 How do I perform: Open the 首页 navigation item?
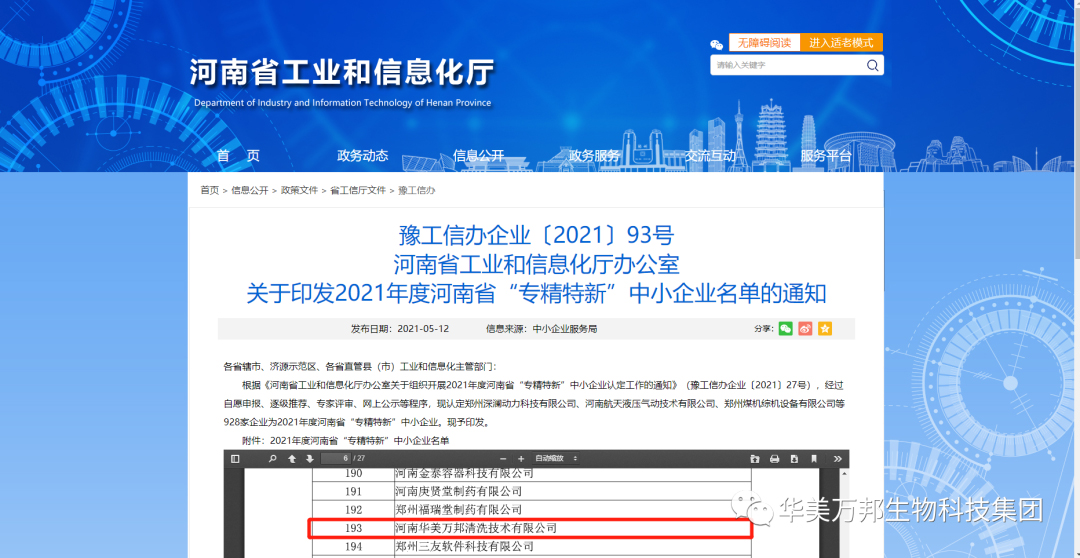click(x=238, y=156)
